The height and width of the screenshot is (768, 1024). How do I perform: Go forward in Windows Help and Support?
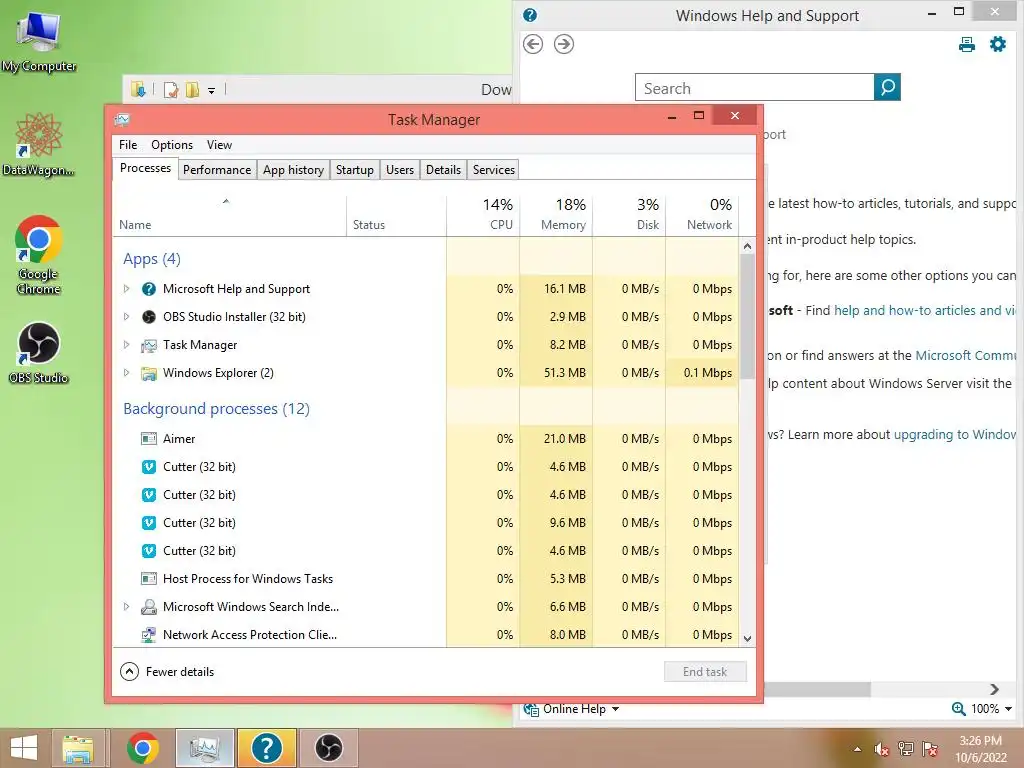(x=564, y=44)
